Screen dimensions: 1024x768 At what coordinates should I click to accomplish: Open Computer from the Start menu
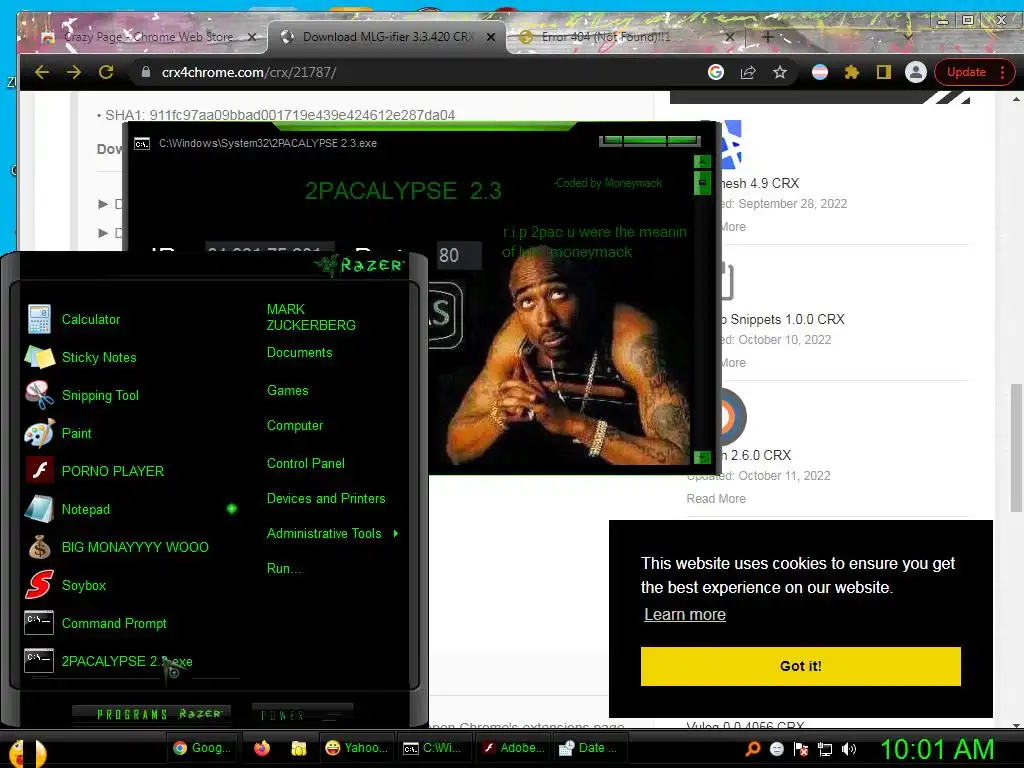[295, 426]
